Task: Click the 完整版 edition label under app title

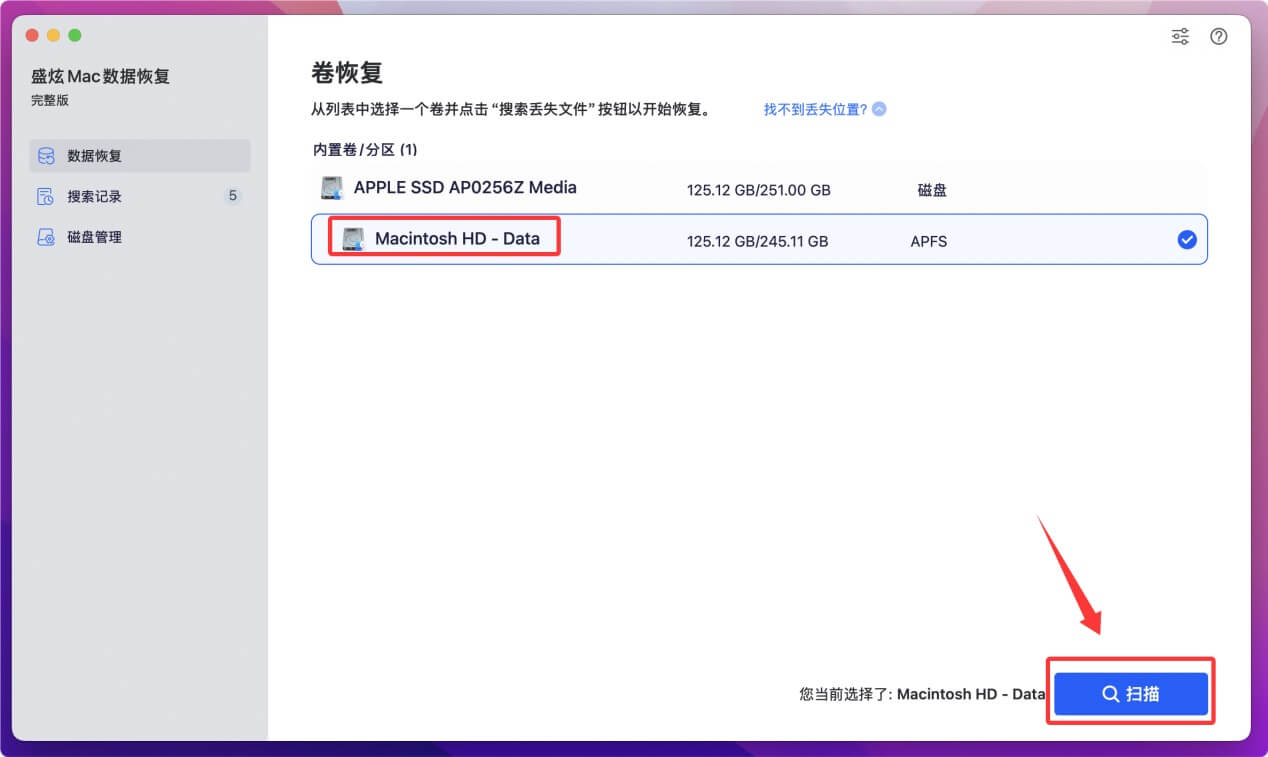Action: 50,100
